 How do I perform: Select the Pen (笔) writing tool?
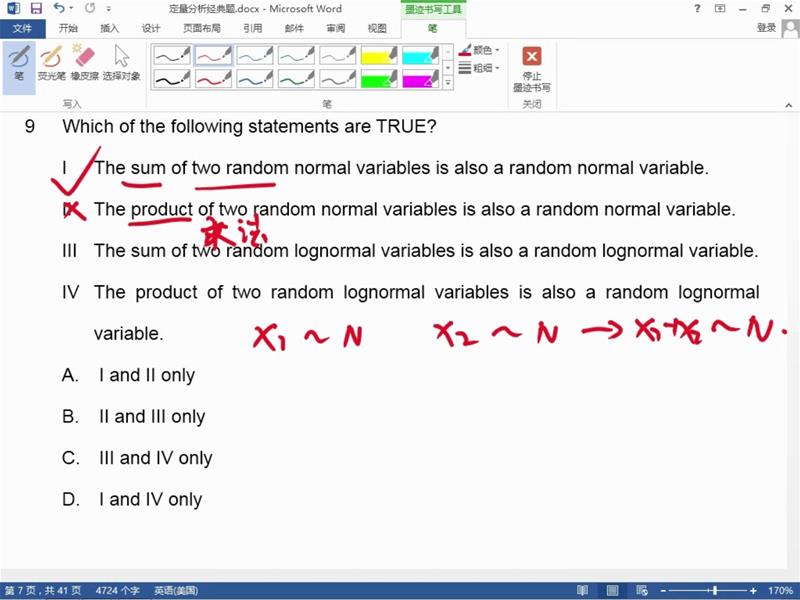tap(19, 67)
